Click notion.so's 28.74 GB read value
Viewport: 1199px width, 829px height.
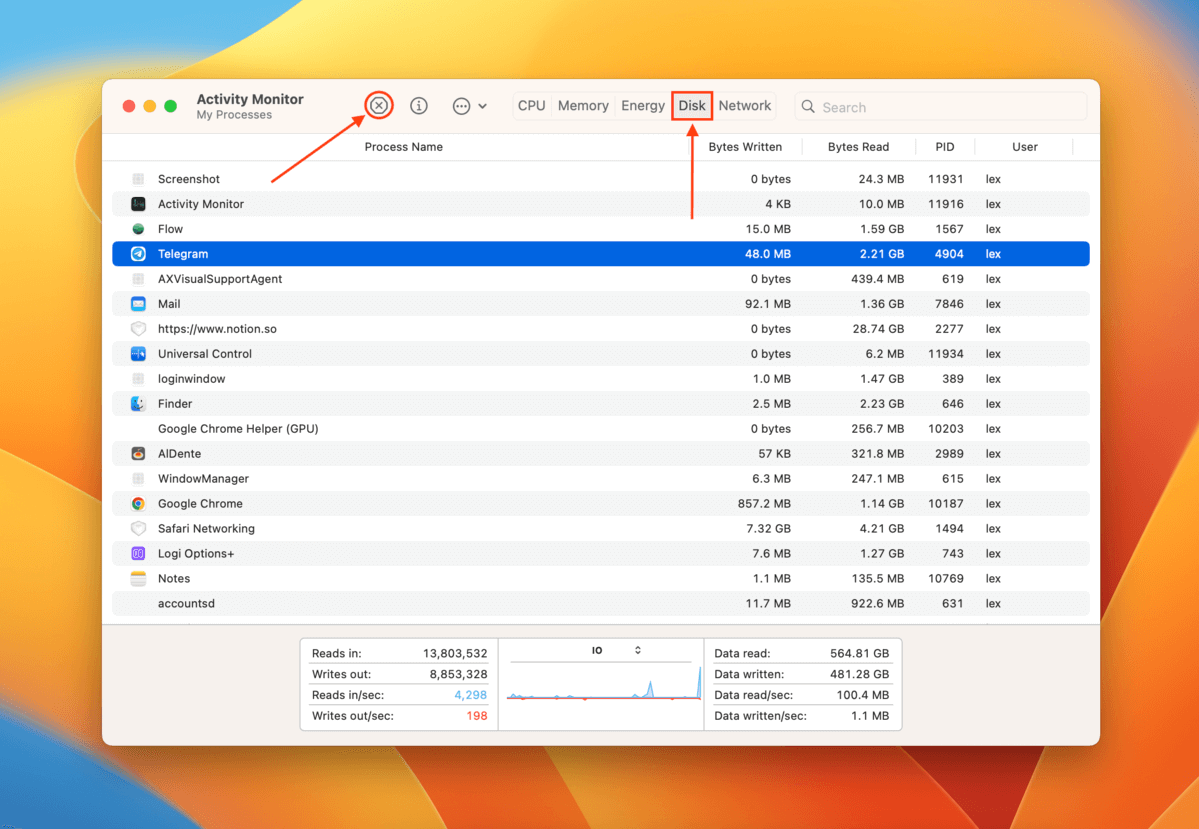[x=876, y=329]
